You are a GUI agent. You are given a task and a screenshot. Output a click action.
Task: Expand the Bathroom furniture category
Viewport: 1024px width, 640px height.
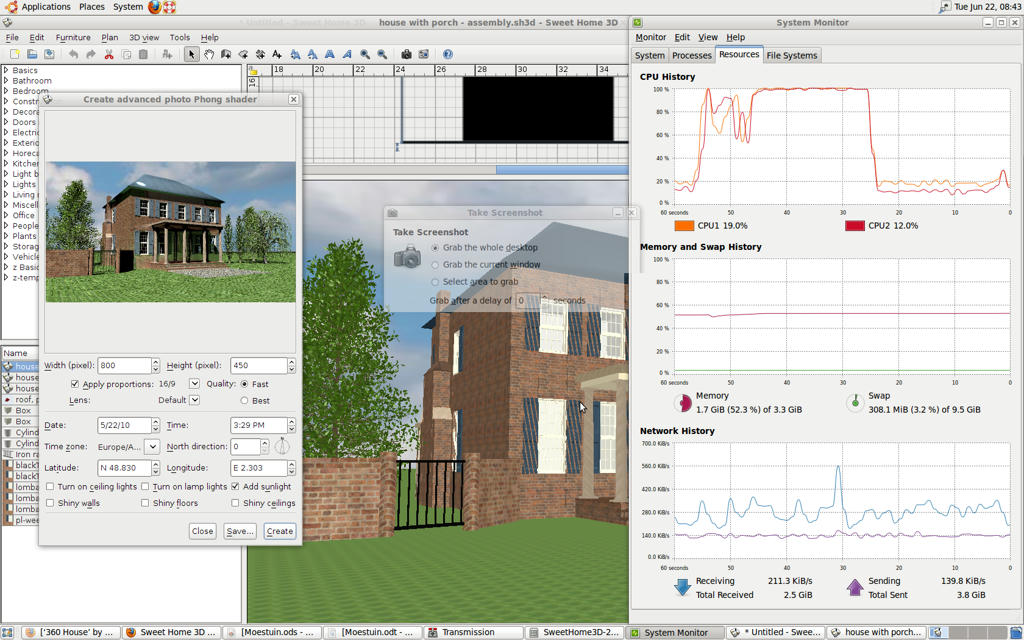tap(6, 80)
